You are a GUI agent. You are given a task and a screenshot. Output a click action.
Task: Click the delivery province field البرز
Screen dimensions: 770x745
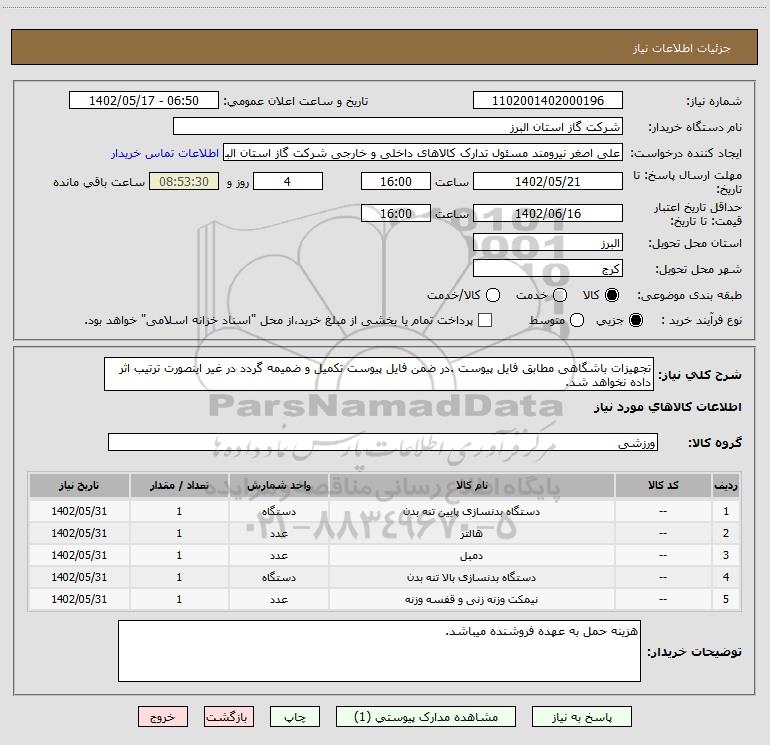pos(548,243)
